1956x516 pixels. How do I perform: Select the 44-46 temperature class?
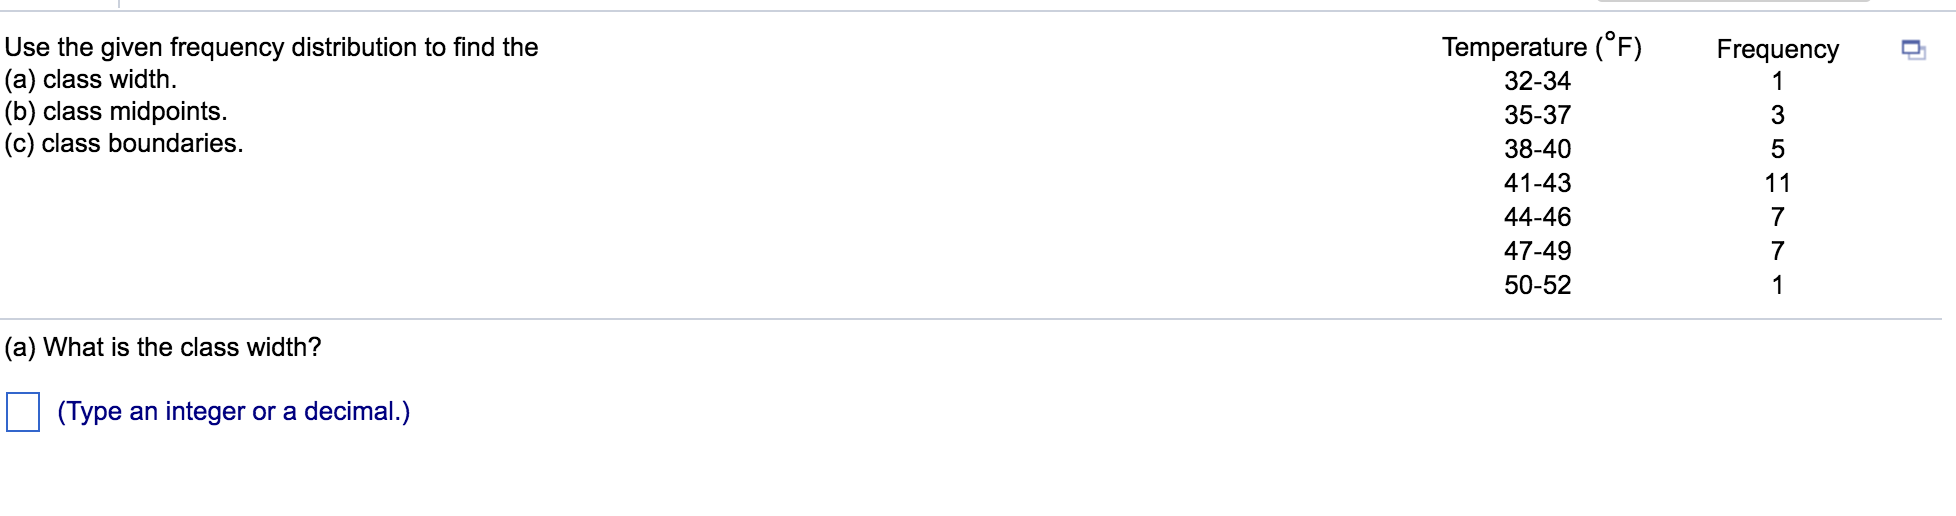tap(1537, 217)
